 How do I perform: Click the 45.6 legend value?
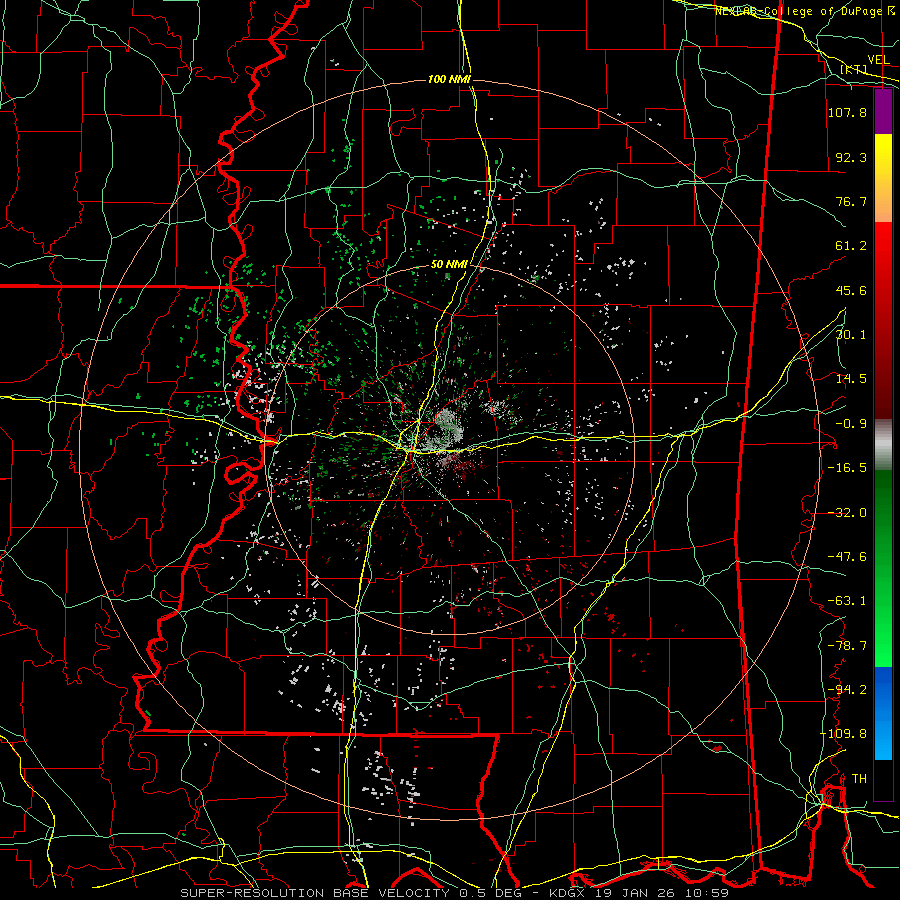point(851,290)
